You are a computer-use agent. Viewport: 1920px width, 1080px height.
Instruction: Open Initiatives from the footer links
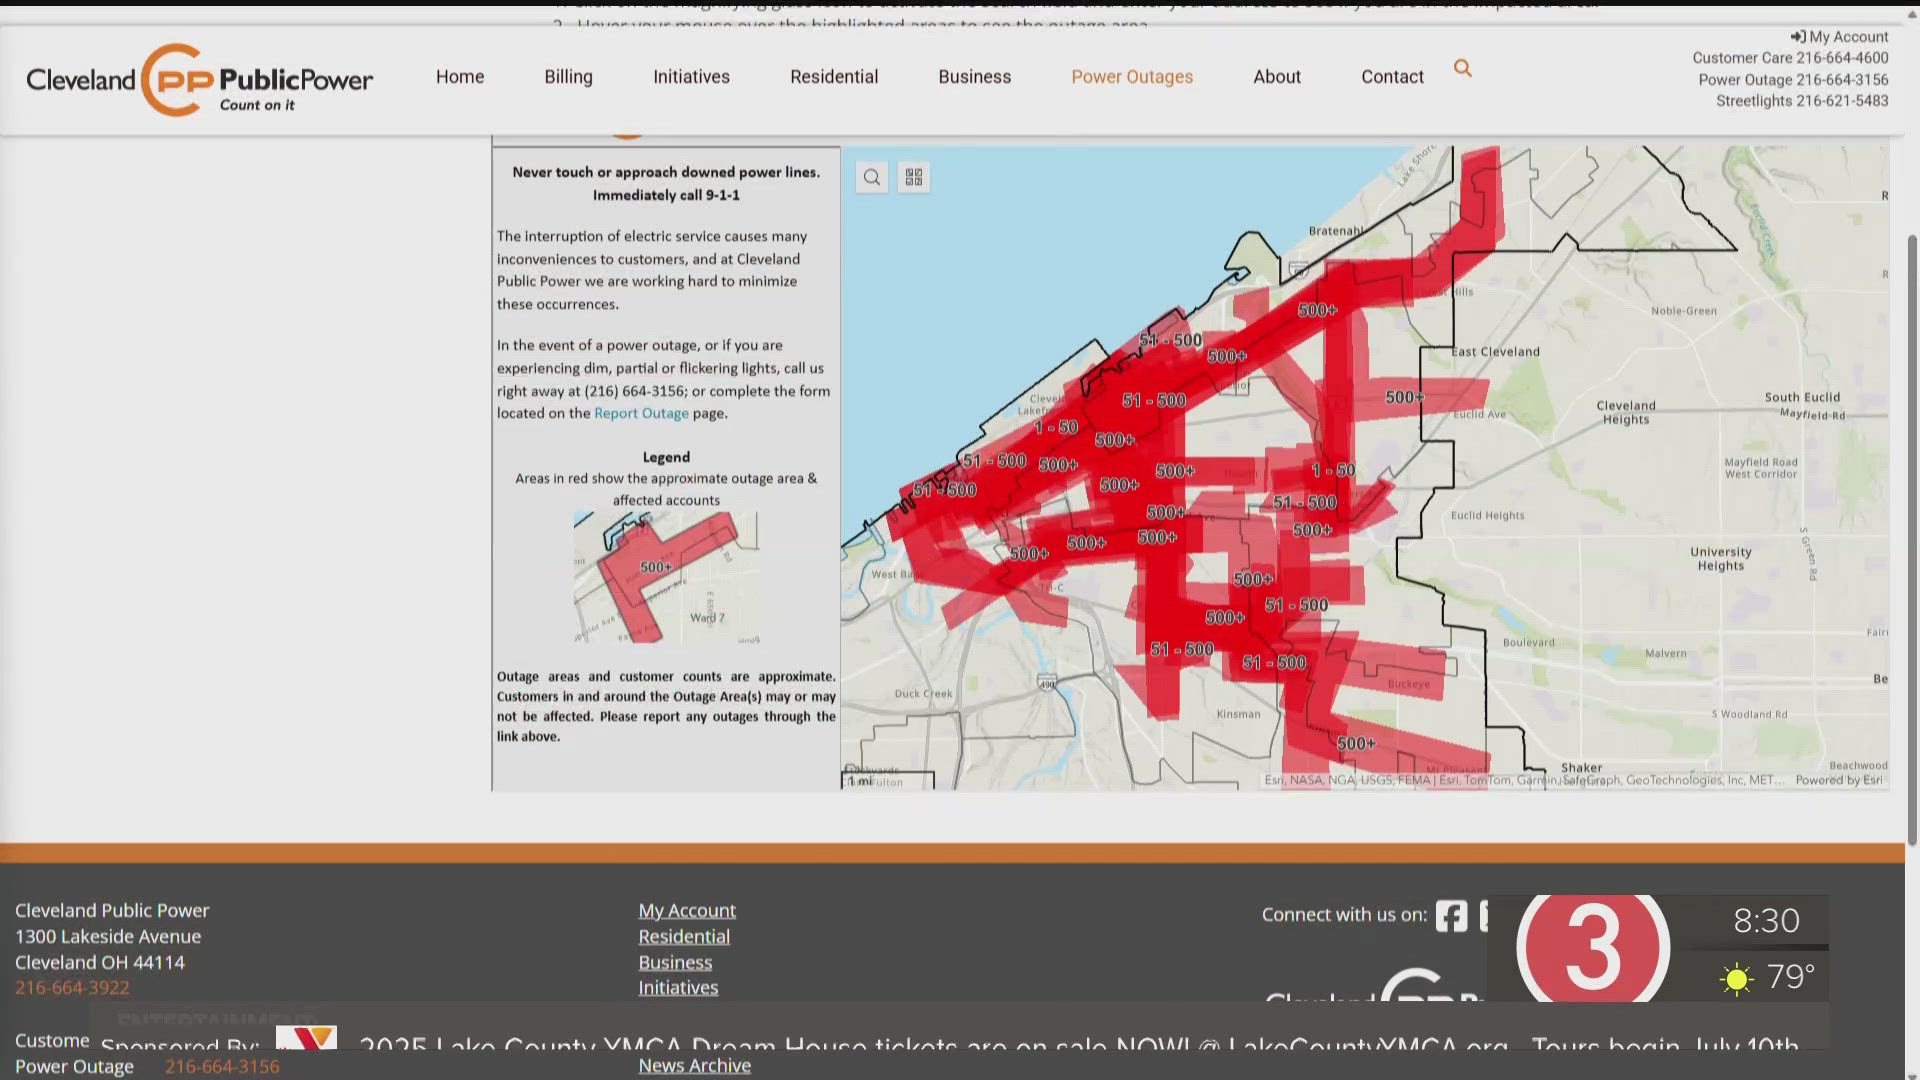(678, 987)
